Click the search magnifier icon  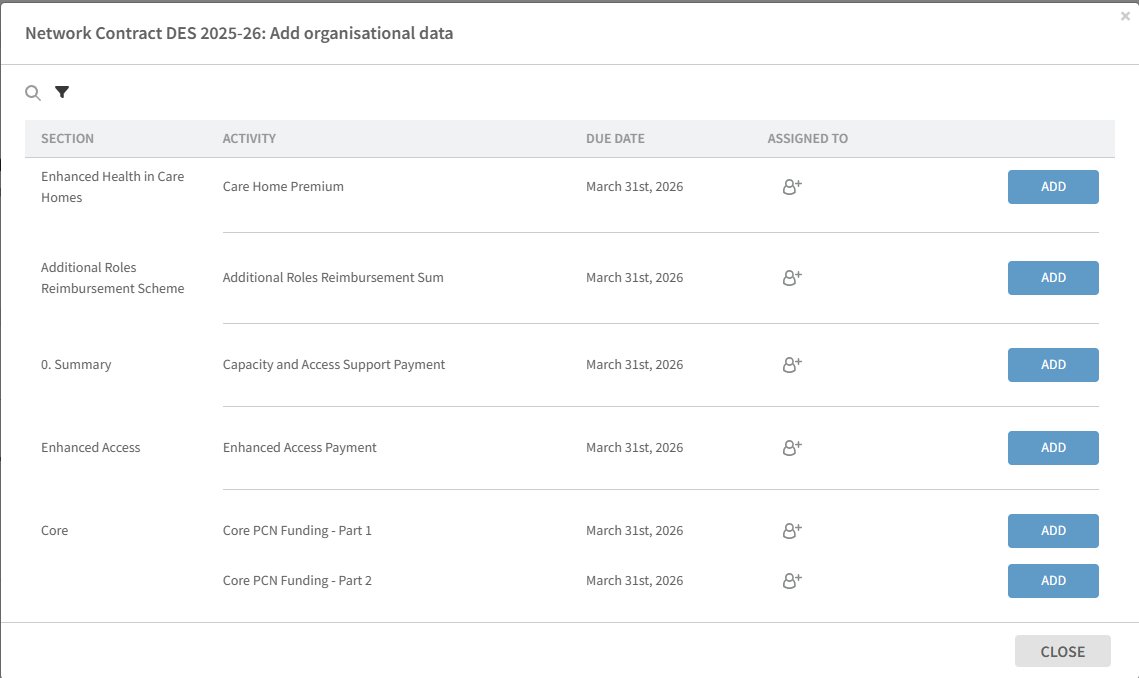pos(33,93)
